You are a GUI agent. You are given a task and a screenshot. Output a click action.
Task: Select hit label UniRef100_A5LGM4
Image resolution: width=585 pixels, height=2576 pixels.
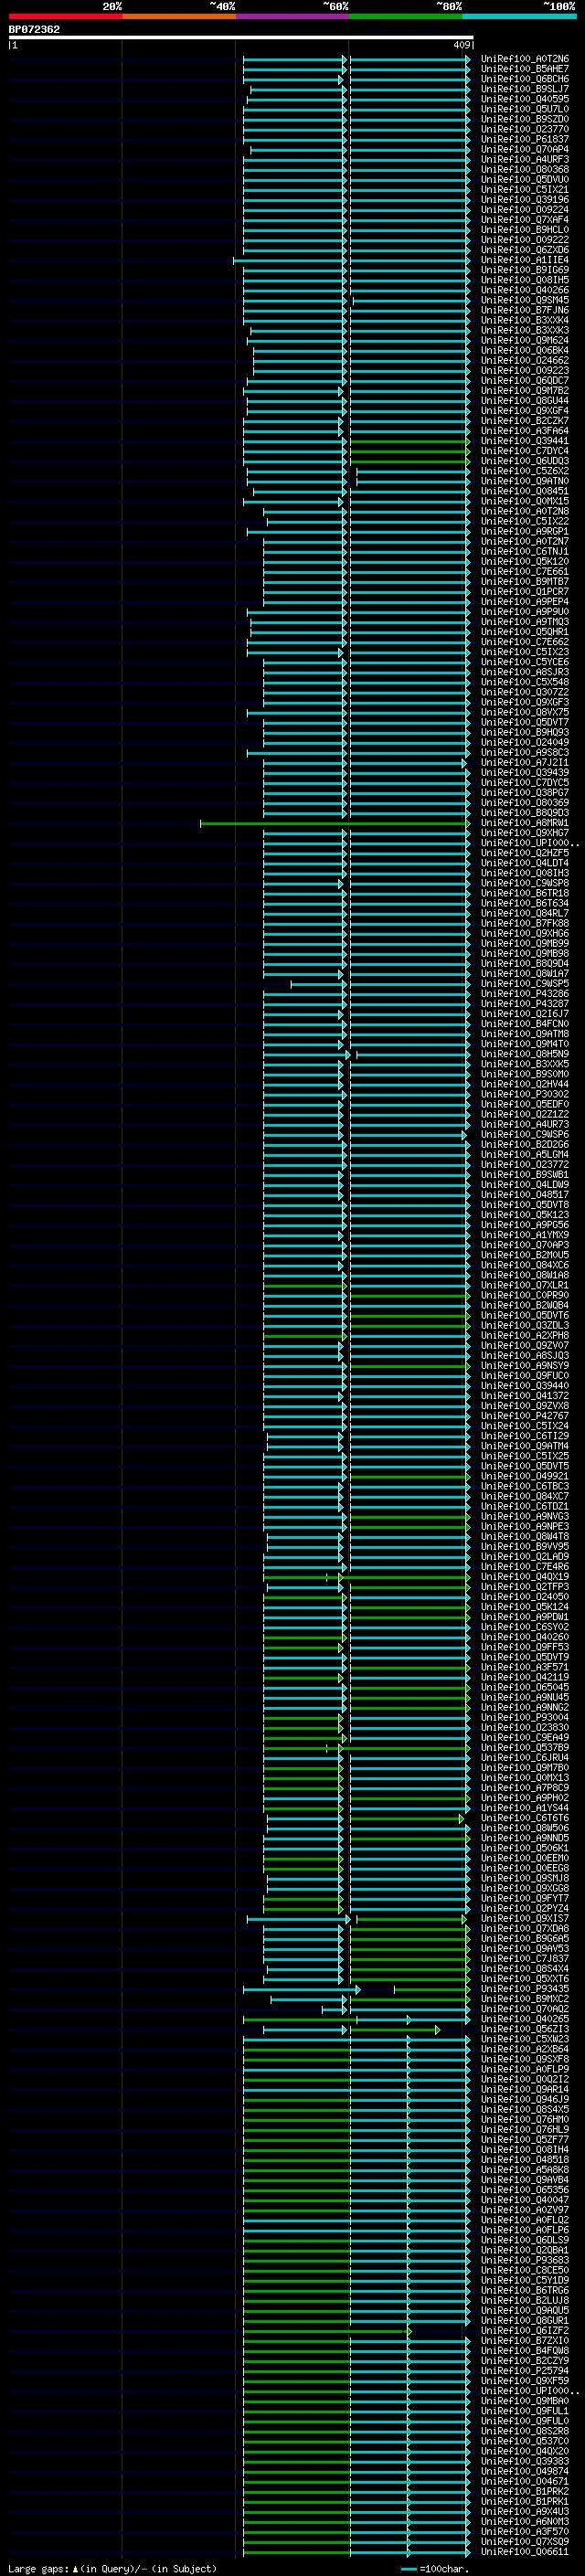[x=525, y=1155]
